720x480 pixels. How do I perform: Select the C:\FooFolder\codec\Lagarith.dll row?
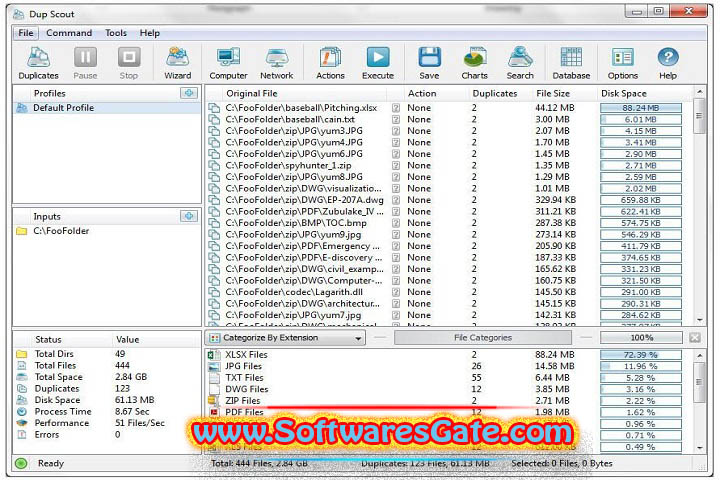click(445, 292)
